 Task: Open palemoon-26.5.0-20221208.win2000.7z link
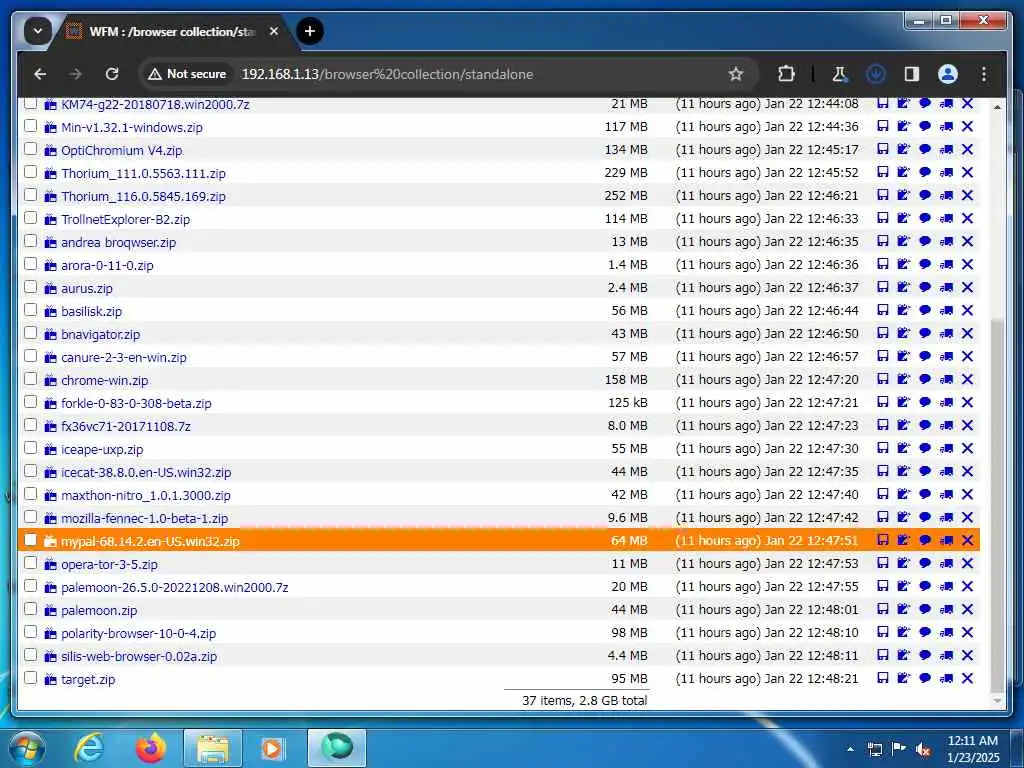174,588
